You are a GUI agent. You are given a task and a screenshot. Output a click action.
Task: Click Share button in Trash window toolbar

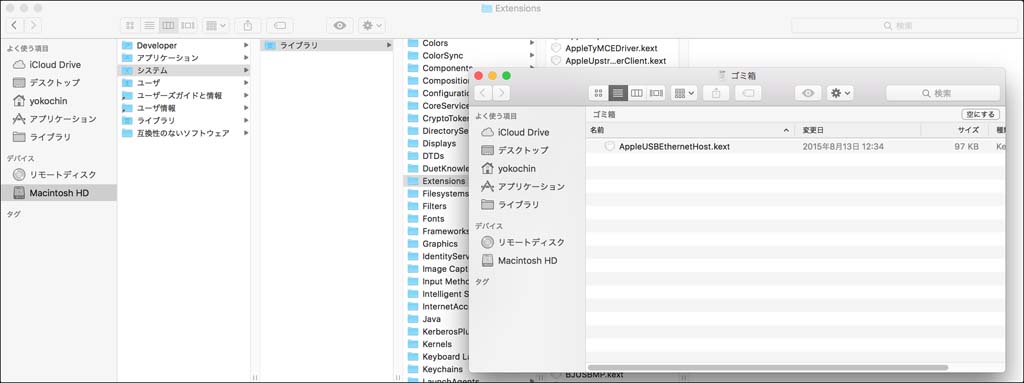pyautogui.click(x=716, y=93)
